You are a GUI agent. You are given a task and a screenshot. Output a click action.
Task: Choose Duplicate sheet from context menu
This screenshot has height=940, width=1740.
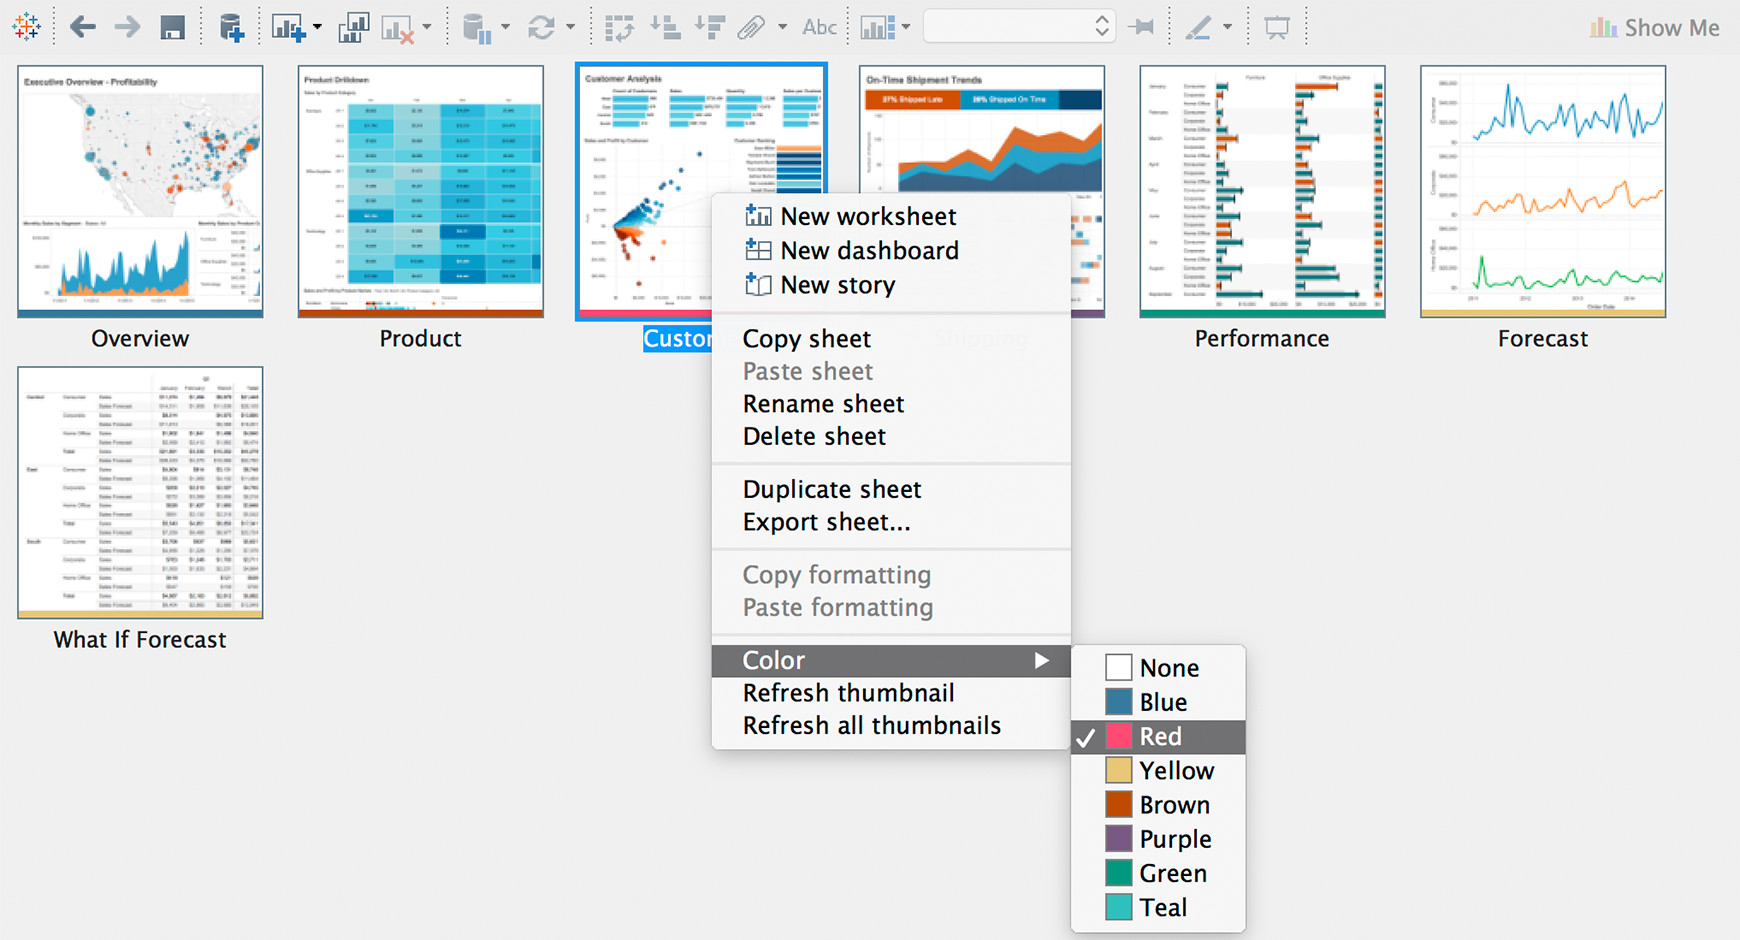tap(831, 489)
